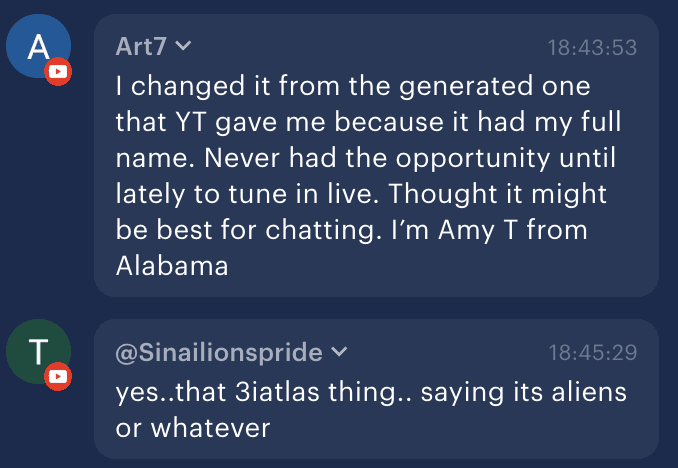Click the 18:43:53 timestamp
This screenshot has width=678, height=468.
[592, 47]
